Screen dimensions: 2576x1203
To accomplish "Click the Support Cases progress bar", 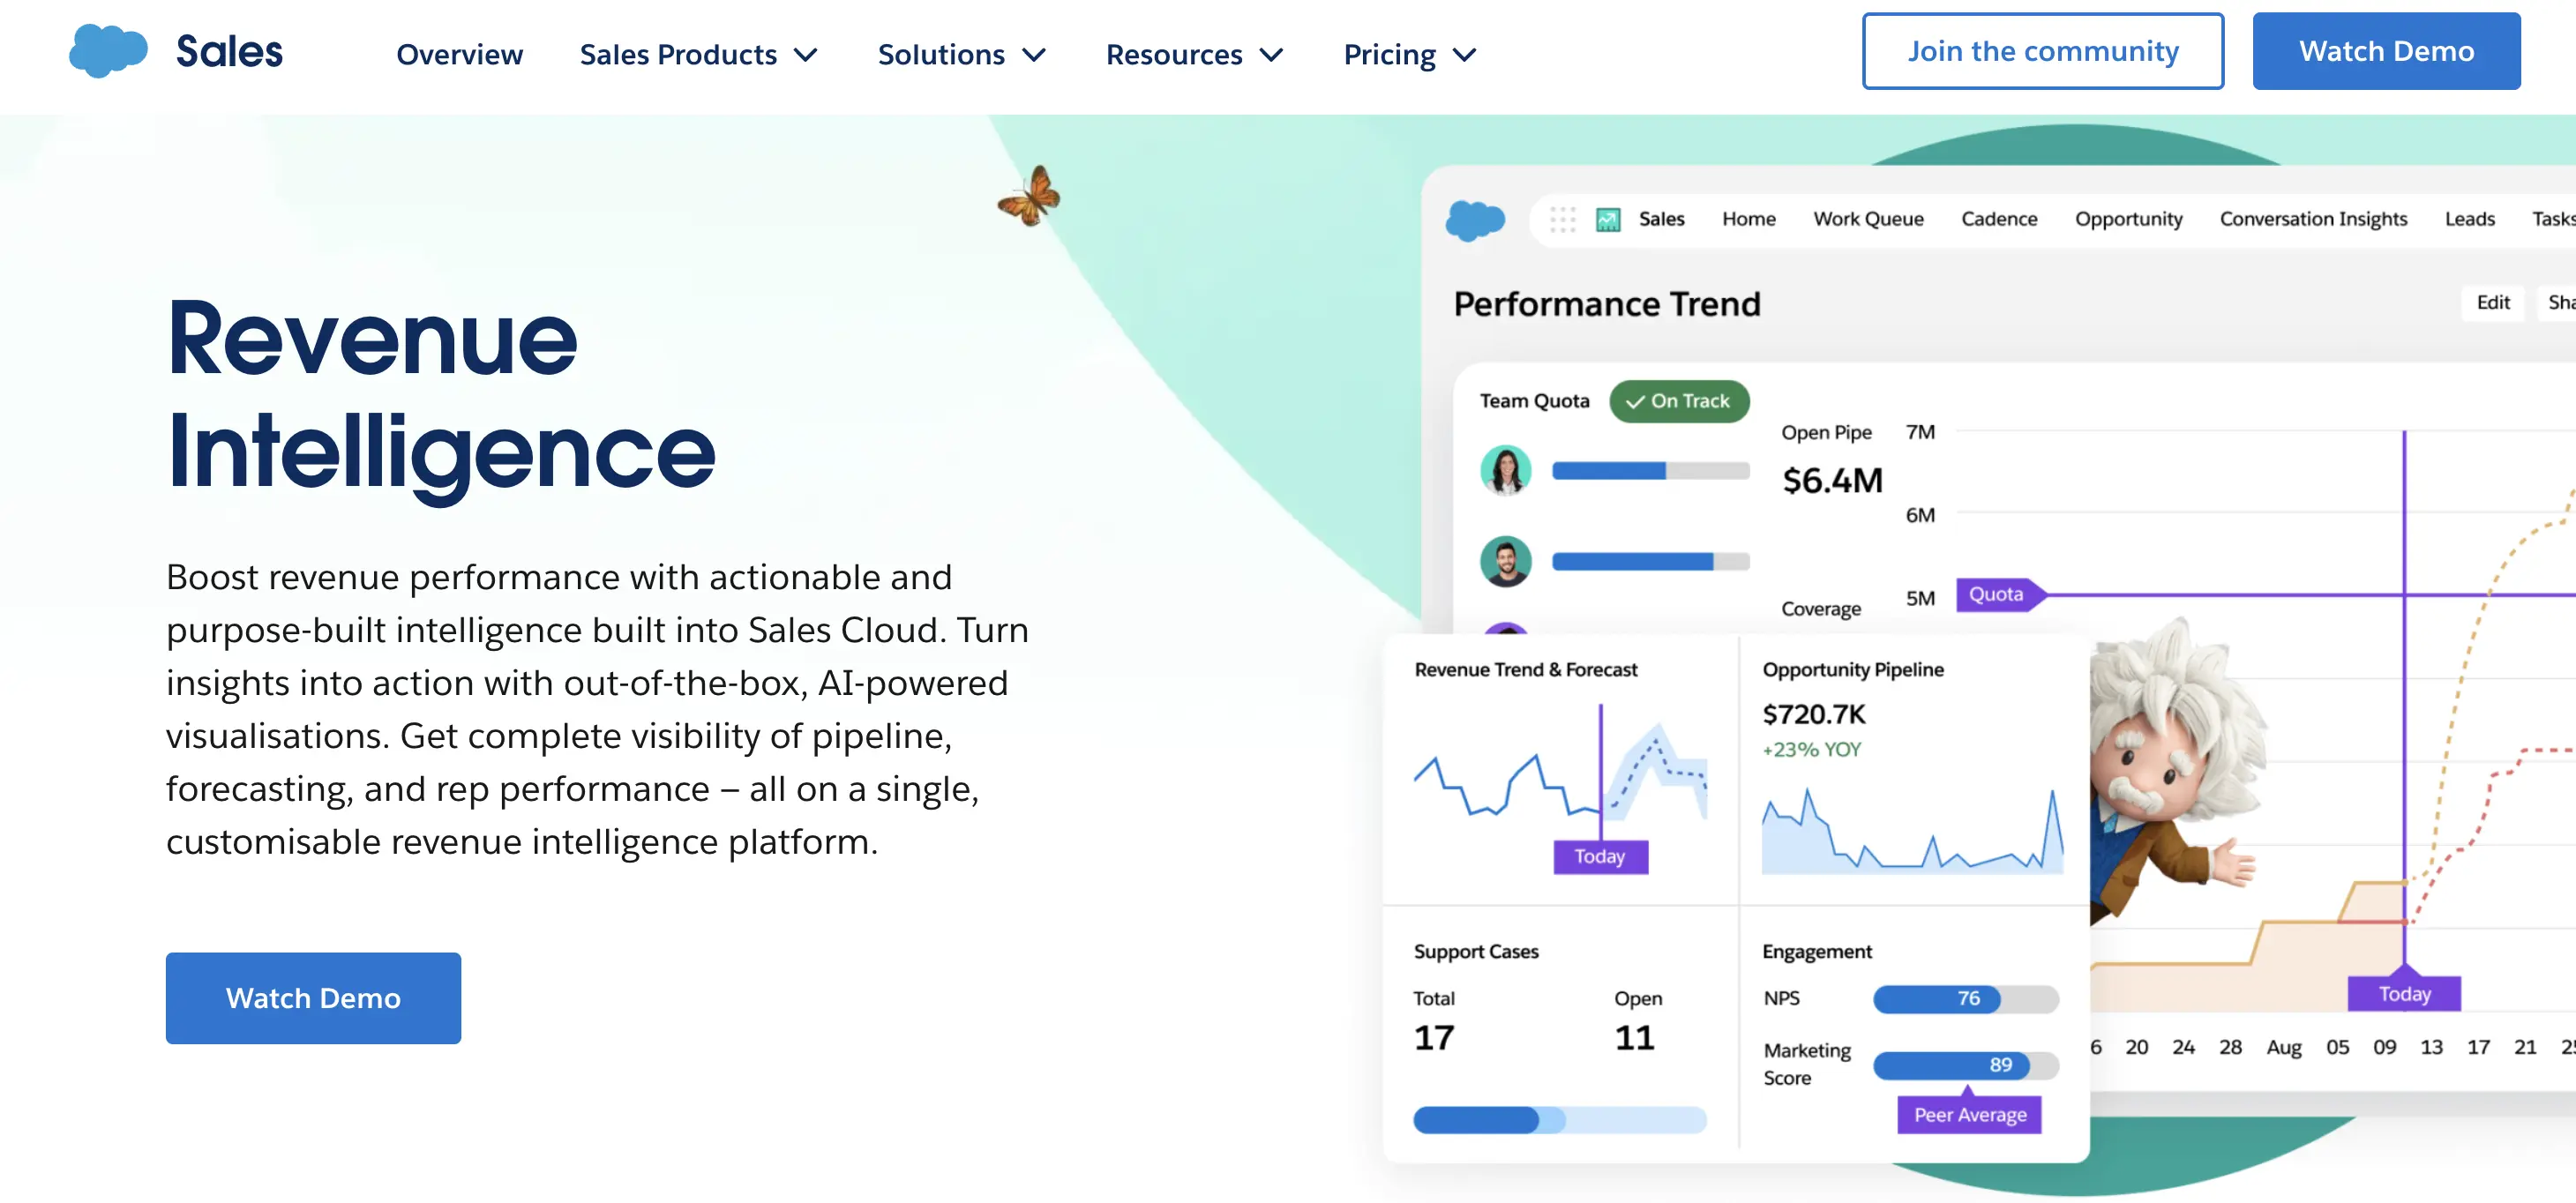I will pyautogui.click(x=1559, y=1119).
